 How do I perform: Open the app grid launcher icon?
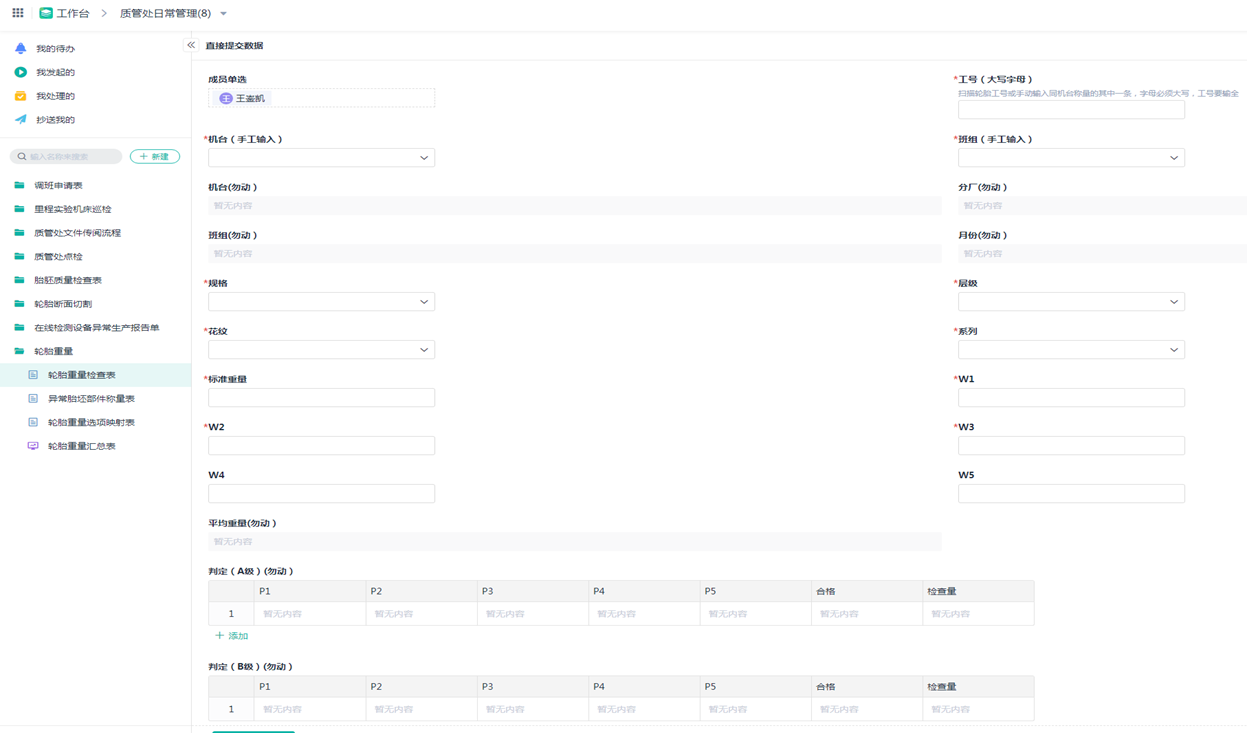(x=17, y=13)
